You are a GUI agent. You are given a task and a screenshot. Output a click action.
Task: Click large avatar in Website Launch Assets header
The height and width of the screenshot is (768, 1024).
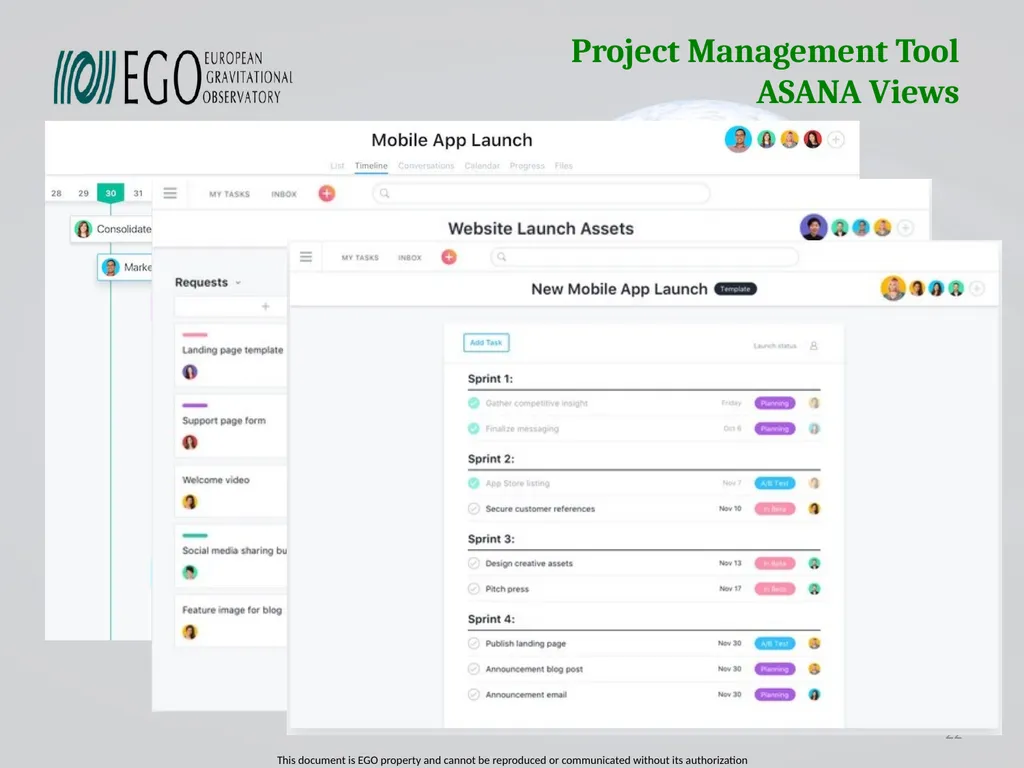(x=813, y=227)
